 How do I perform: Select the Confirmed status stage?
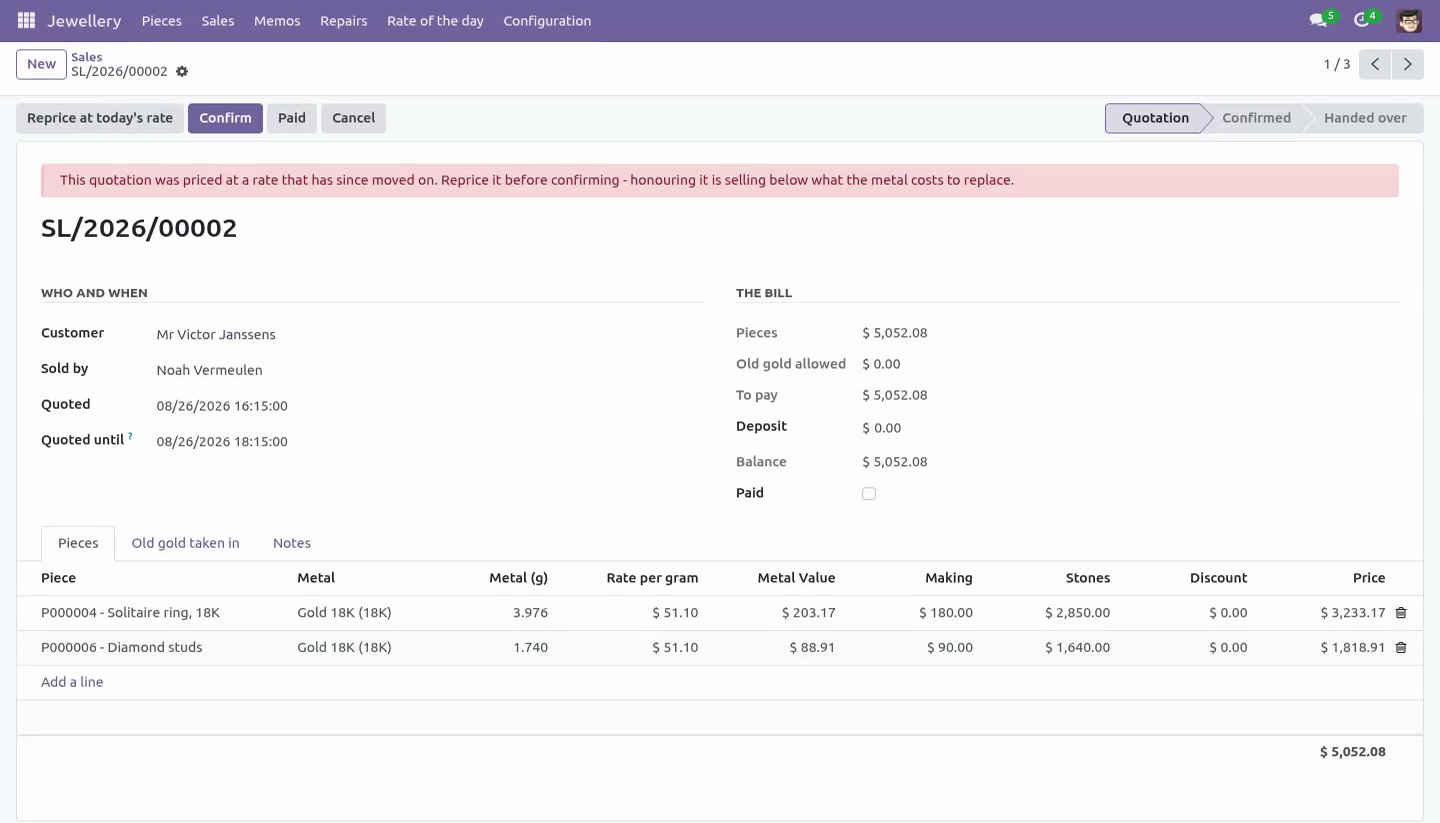(x=1256, y=118)
